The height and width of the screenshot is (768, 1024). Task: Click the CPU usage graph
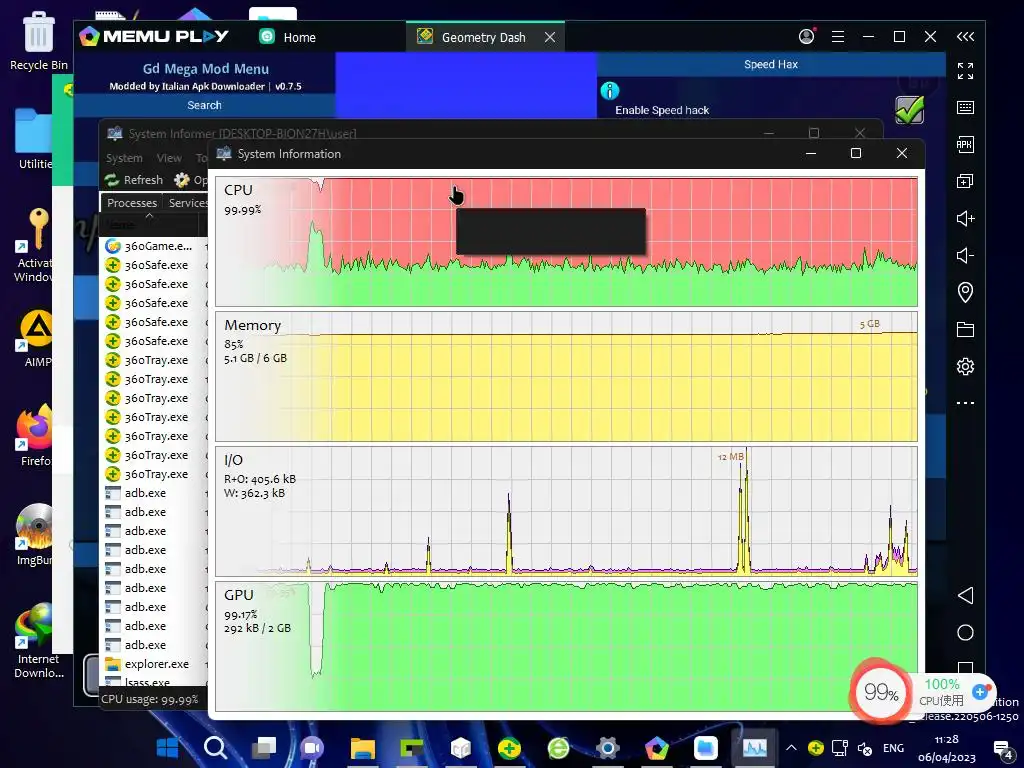(566, 242)
